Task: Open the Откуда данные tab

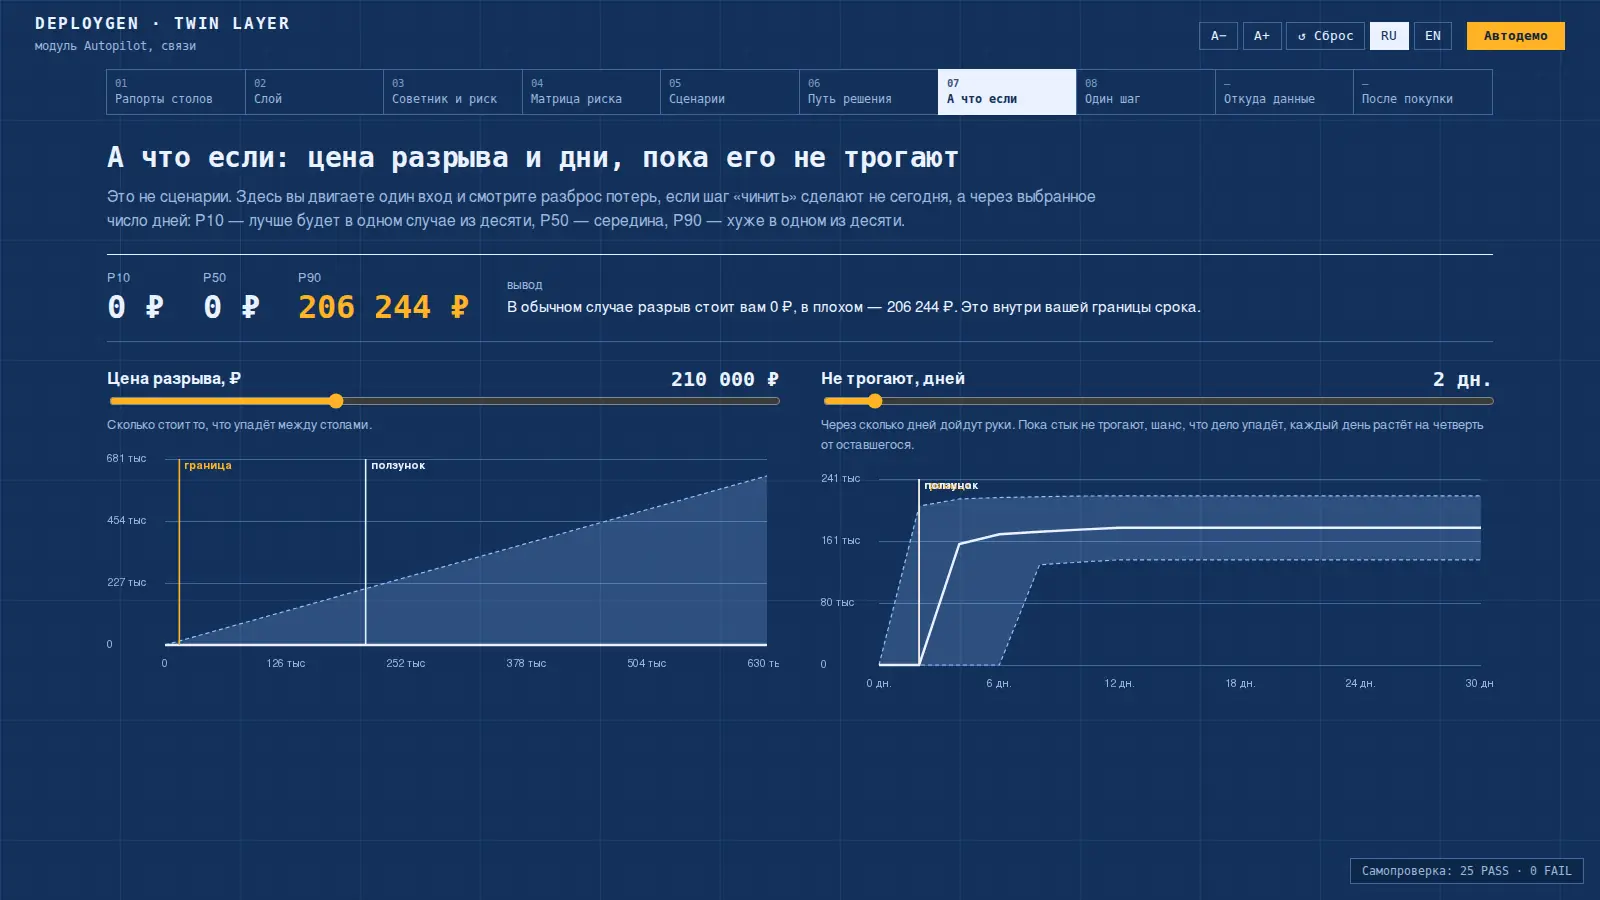Action: [1284, 92]
